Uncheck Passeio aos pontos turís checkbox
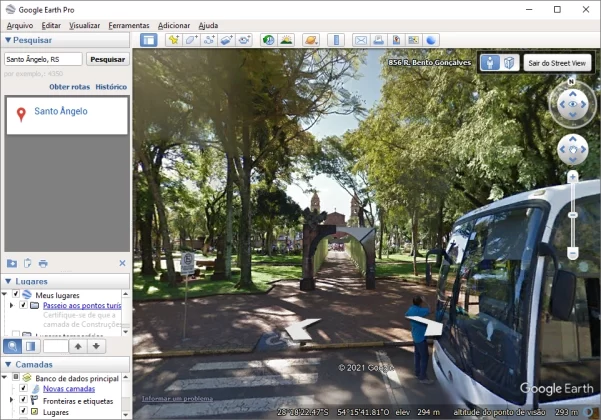The width and height of the screenshot is (601, 420). [x=23, y=305]
